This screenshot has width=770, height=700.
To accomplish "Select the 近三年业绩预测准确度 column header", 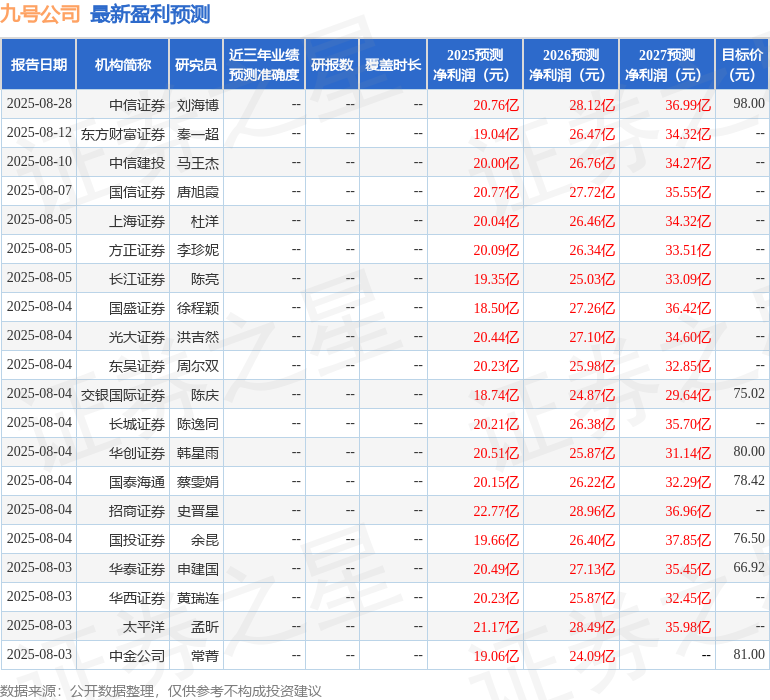I will pos(264,64).
